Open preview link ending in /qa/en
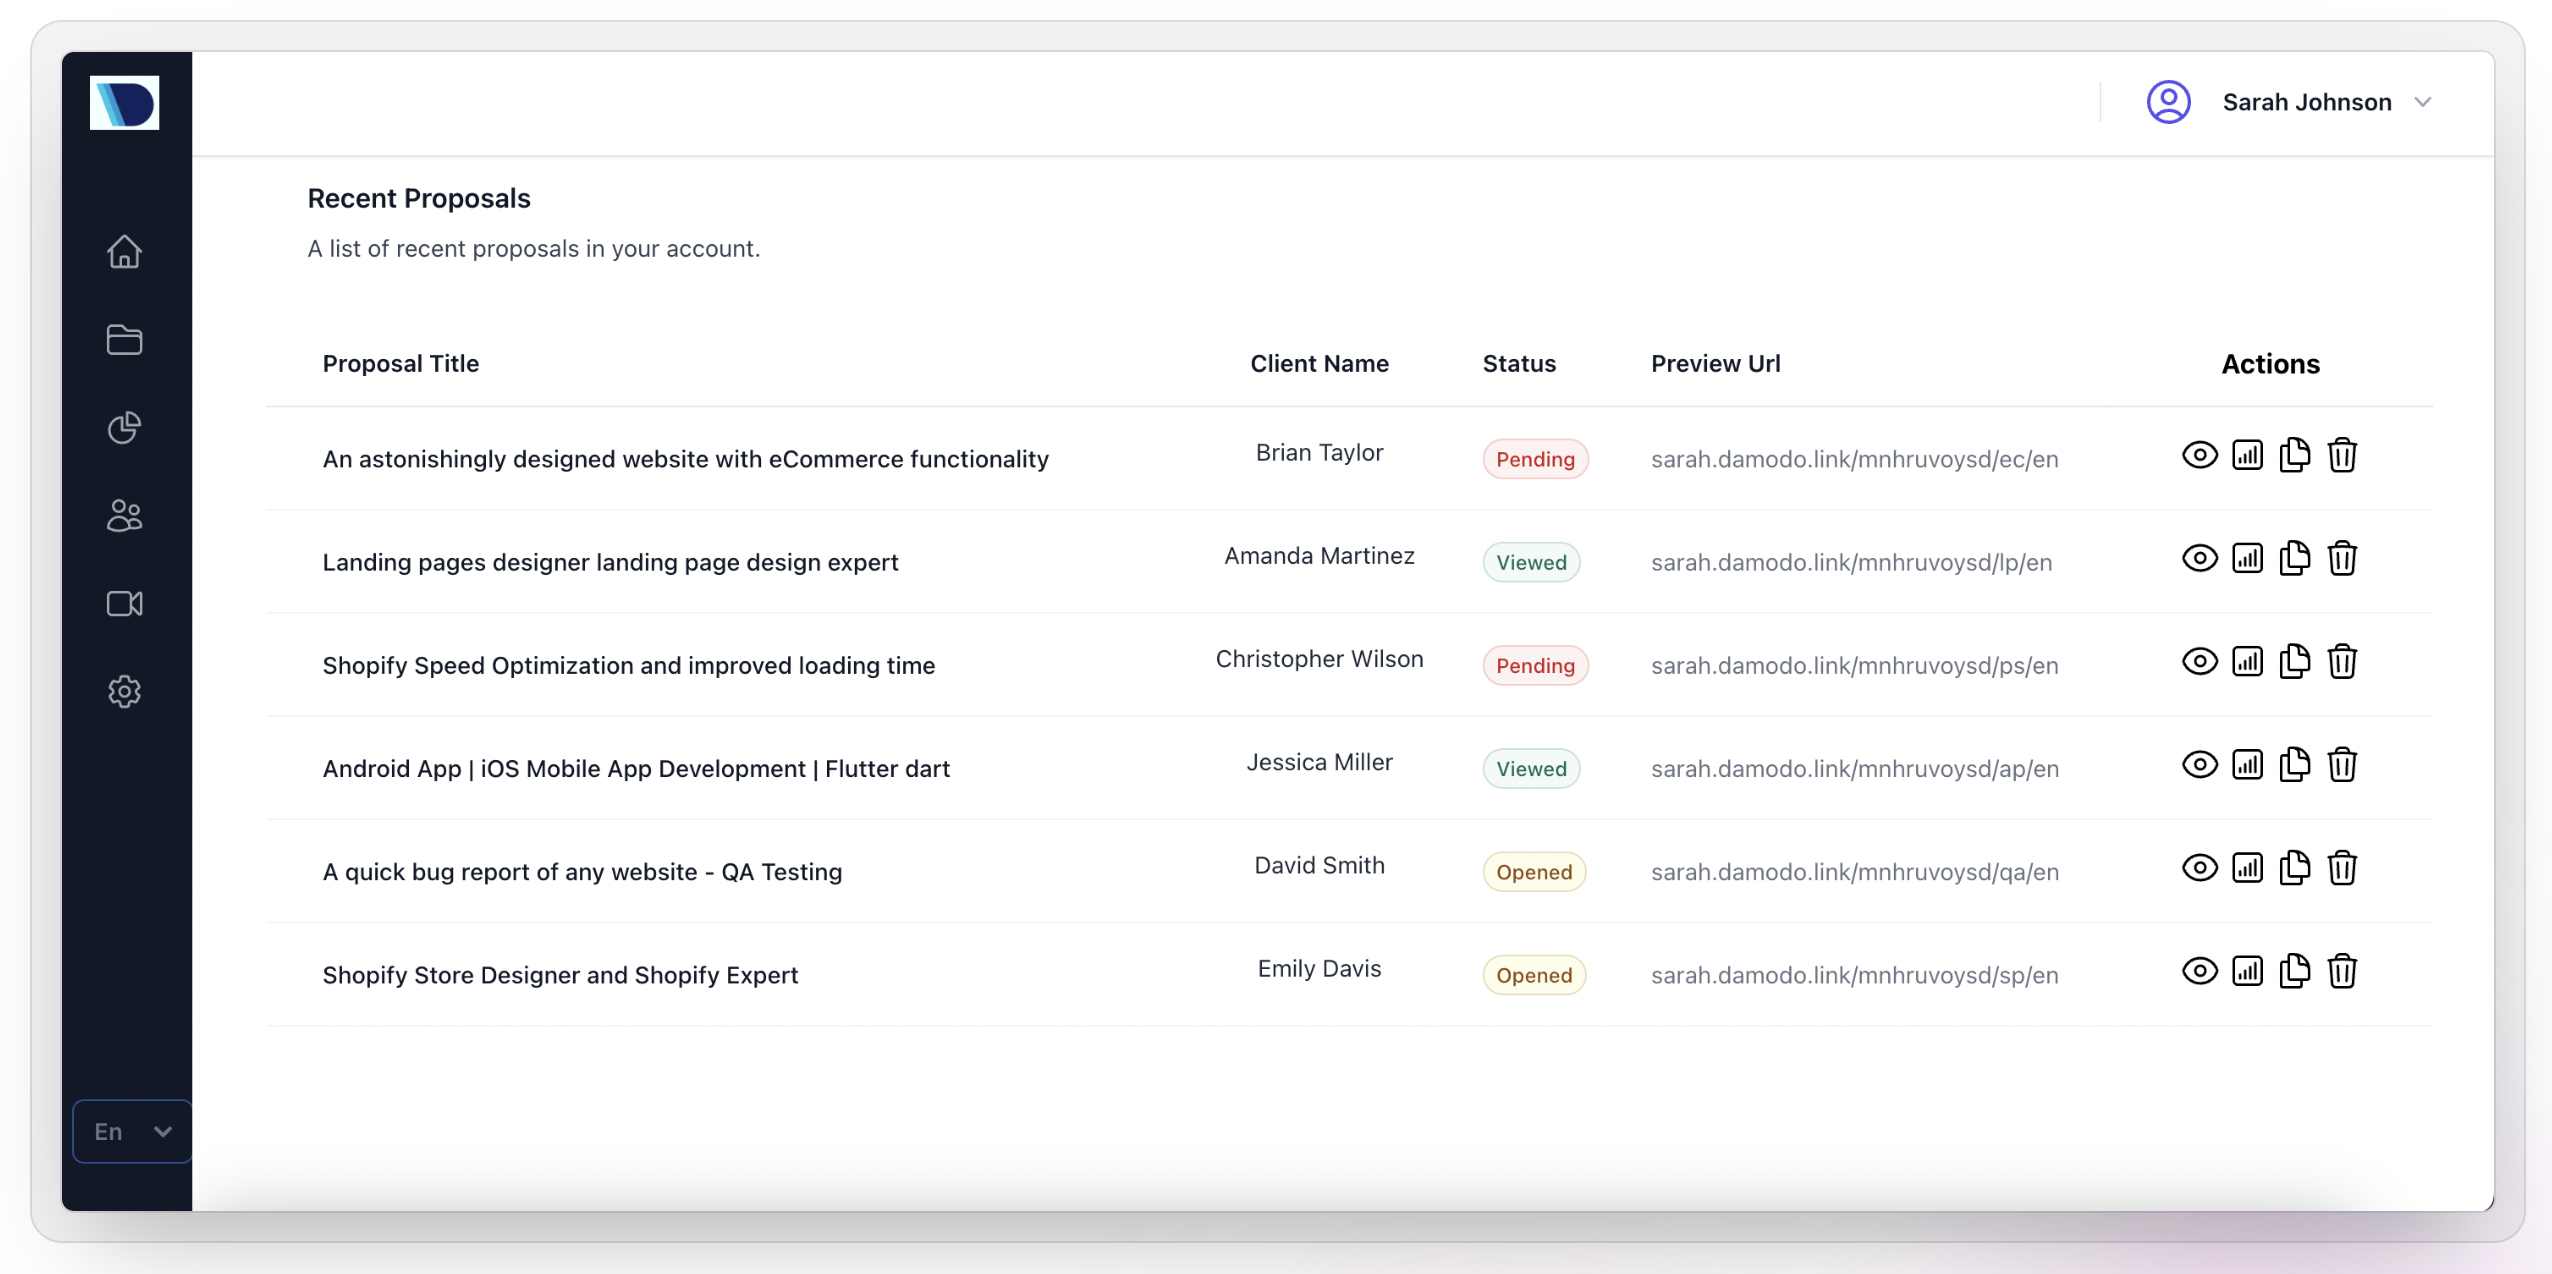Viewport: 2552px width, 1274px height. pyautogui.click(x=1854, y=872)
